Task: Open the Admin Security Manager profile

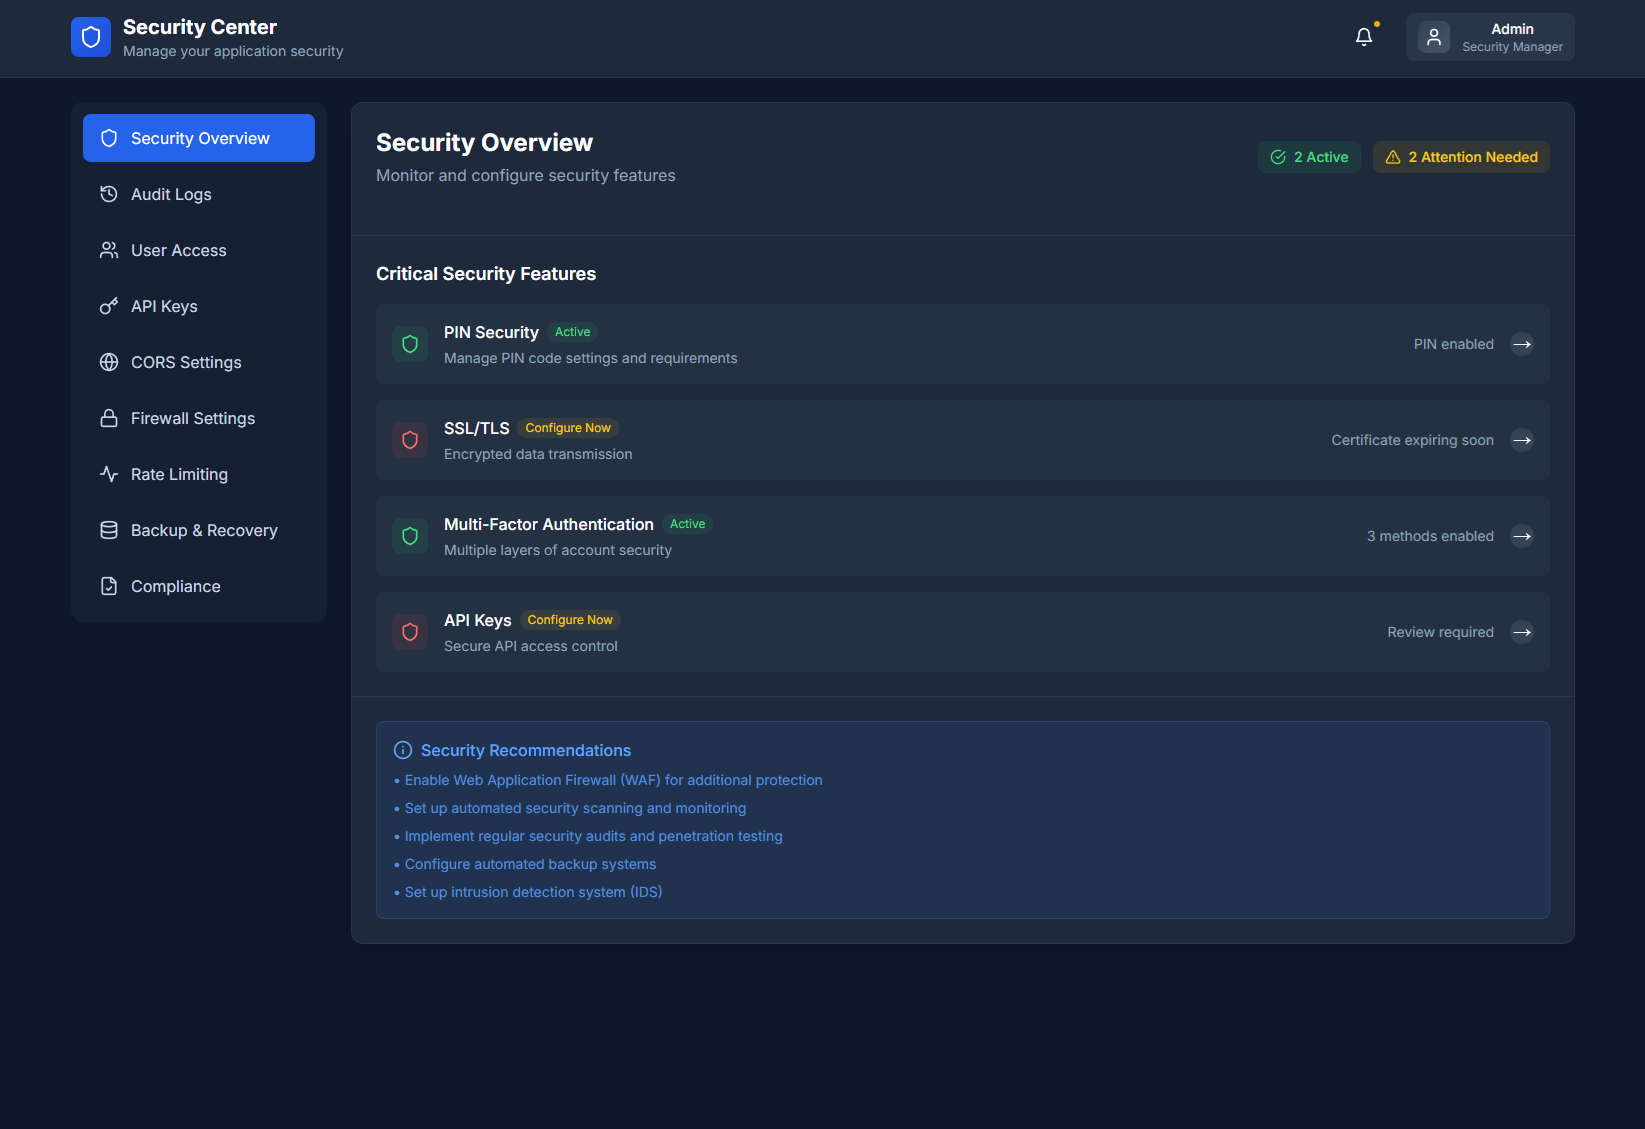Action: [1489, 36]
